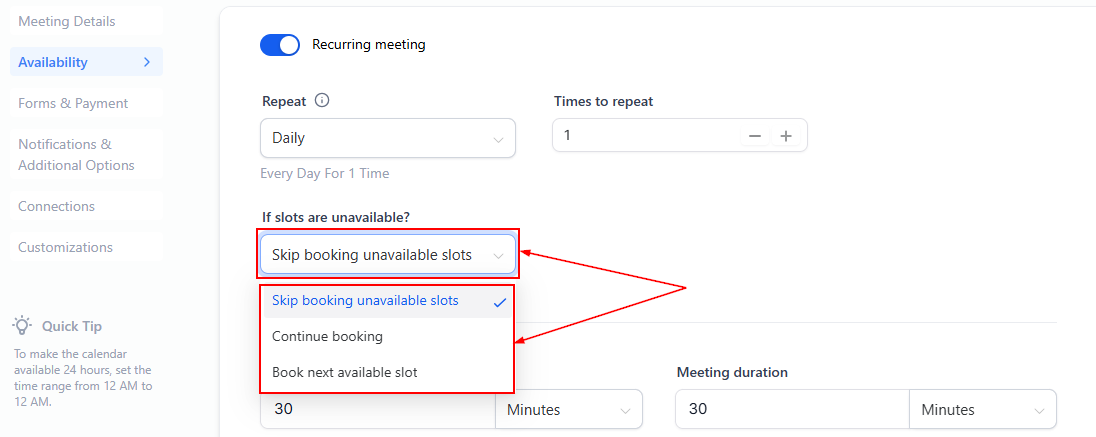Select Skip booking unavailable slots option

[365, 300]
